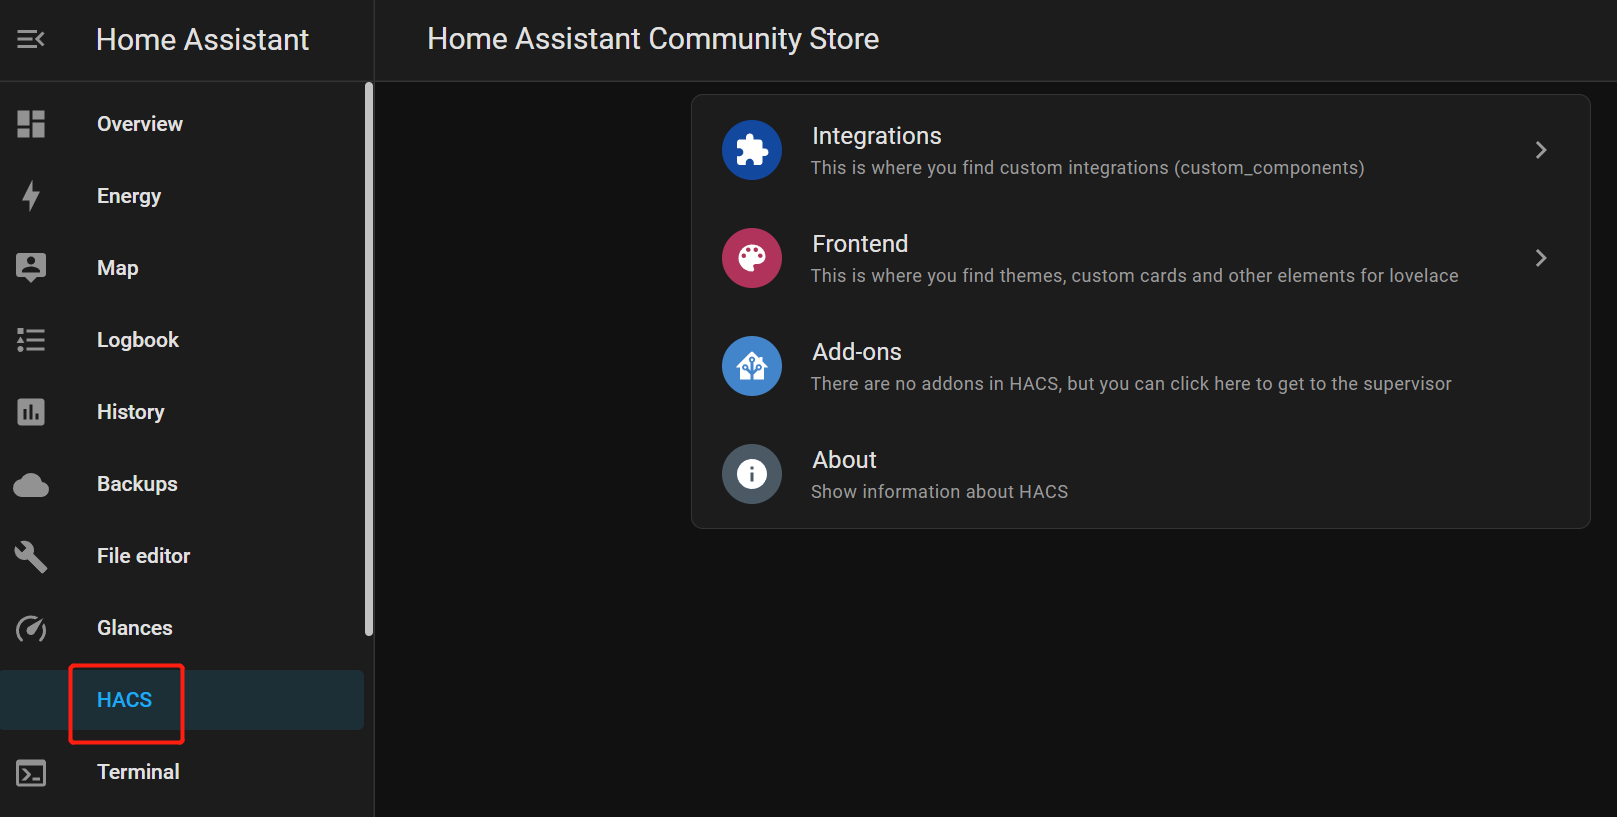Select the Integrations puzzle piece icon

click(752, 150)
